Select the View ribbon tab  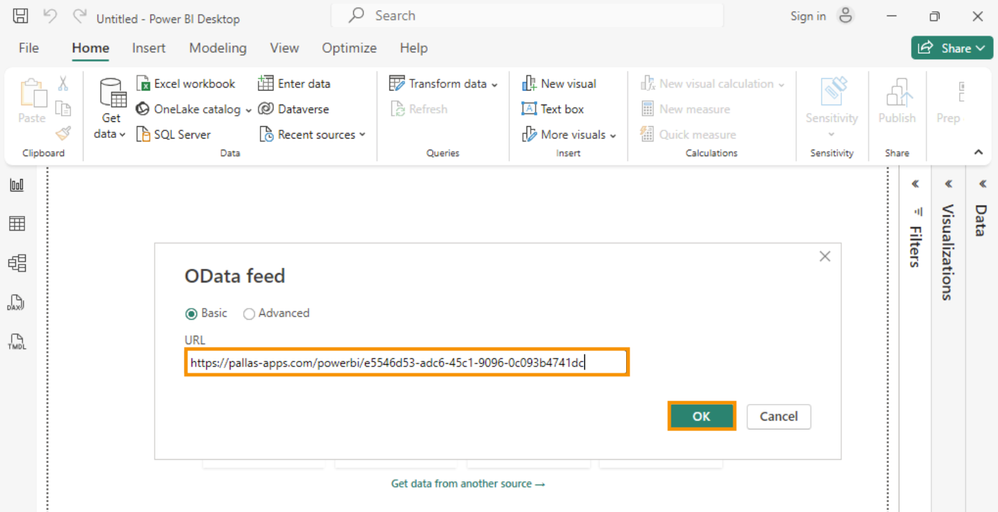[285, 48]
